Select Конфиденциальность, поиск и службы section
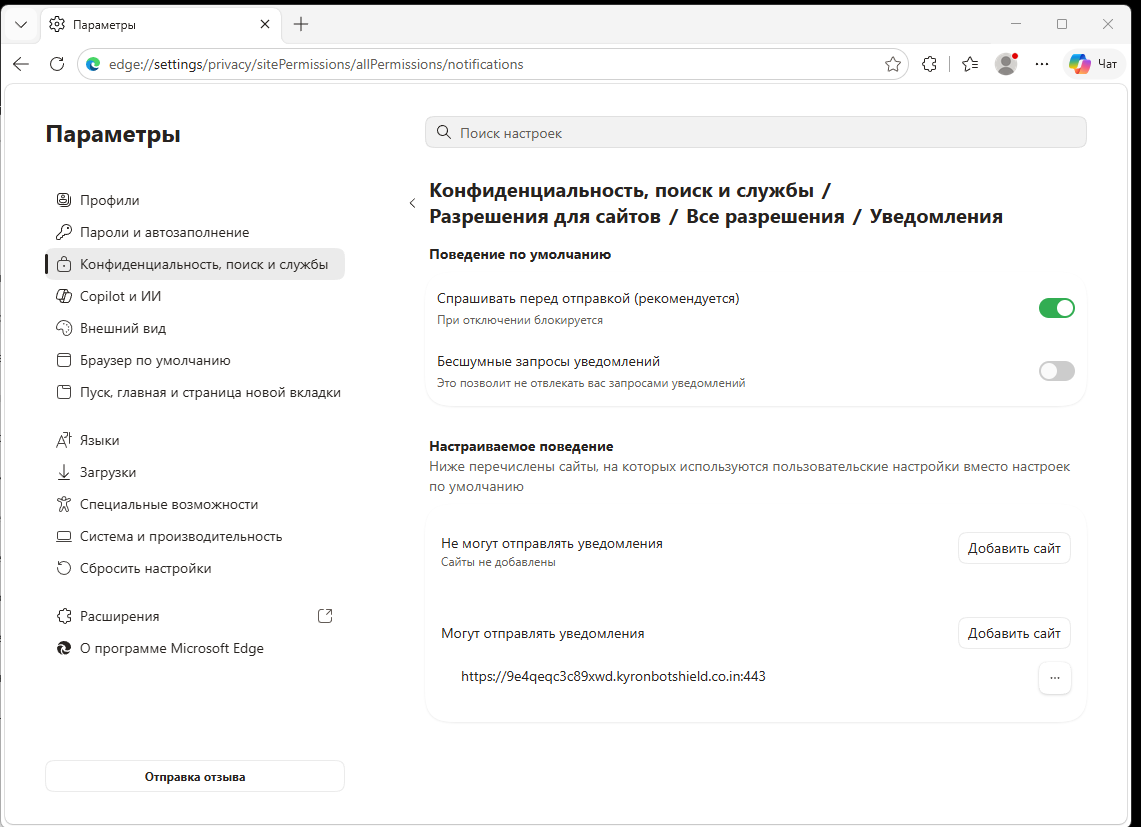This screenshot has width=1141, height=827. [195, 264]
